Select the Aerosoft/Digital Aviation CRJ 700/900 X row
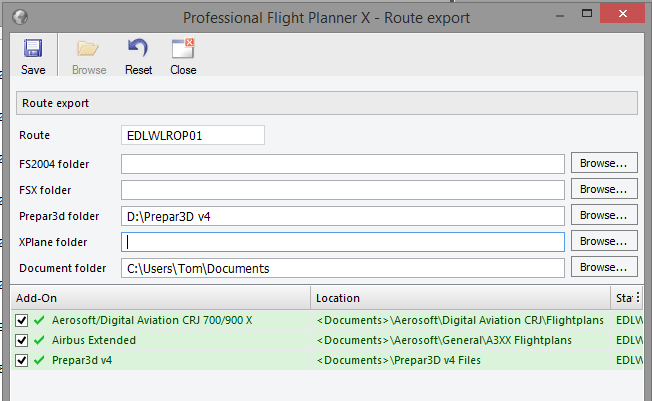The height and width of the screenshot is (401, 652). tap(327, 320)
